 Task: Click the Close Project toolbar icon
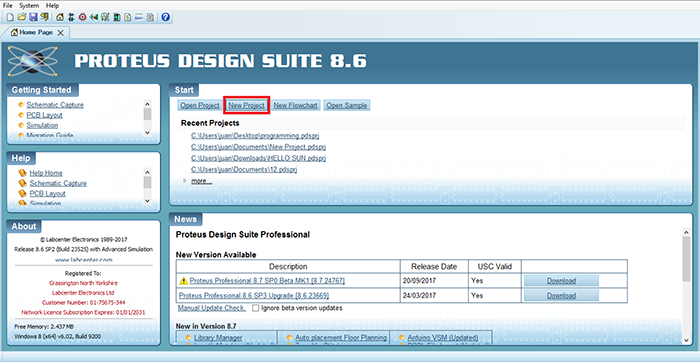click(44, 17)
